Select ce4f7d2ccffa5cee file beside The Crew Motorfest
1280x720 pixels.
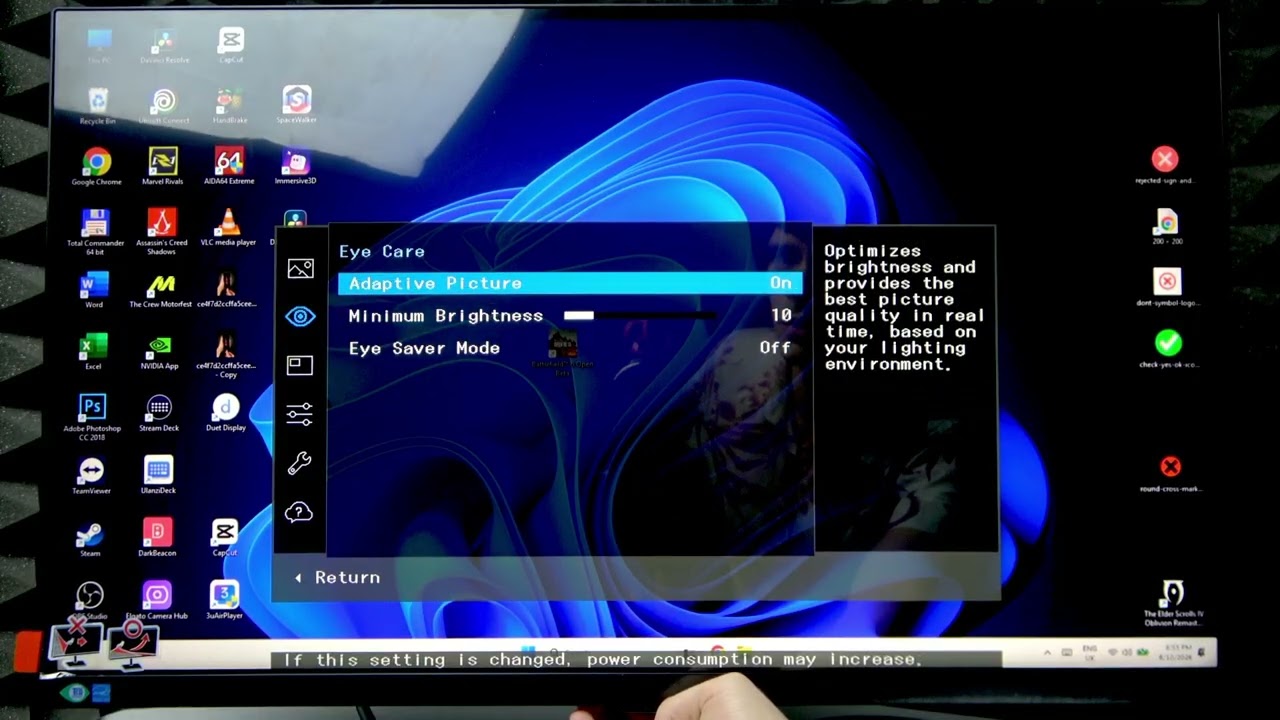226,291
